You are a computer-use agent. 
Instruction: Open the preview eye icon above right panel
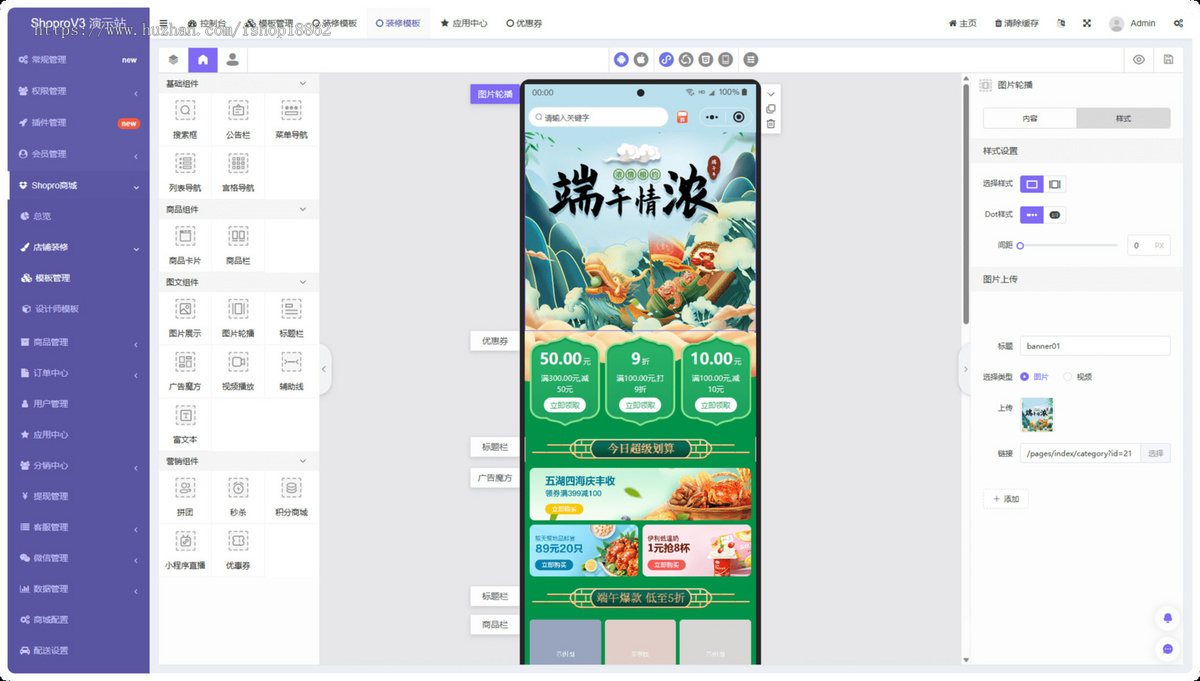(1138, 59)
